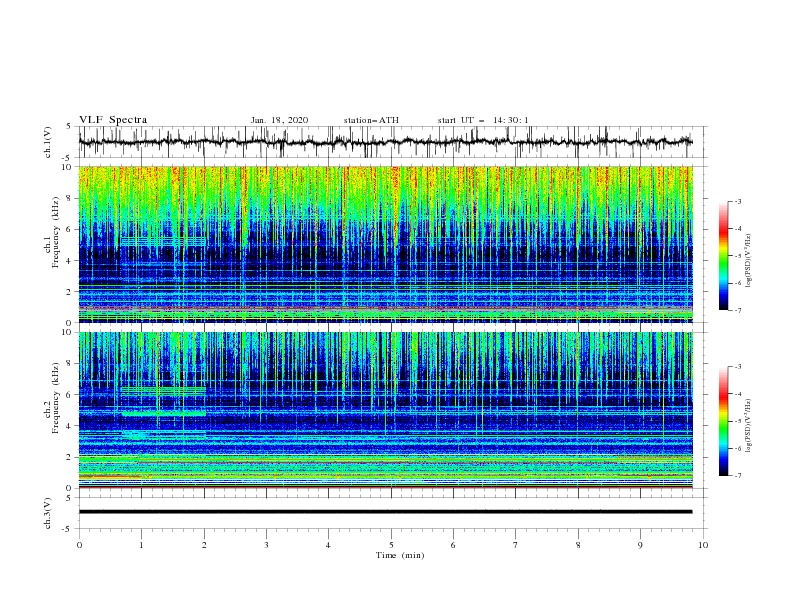Click time axis tick label "8"
This screenshot has height=612, width=792.
[578, 545]
